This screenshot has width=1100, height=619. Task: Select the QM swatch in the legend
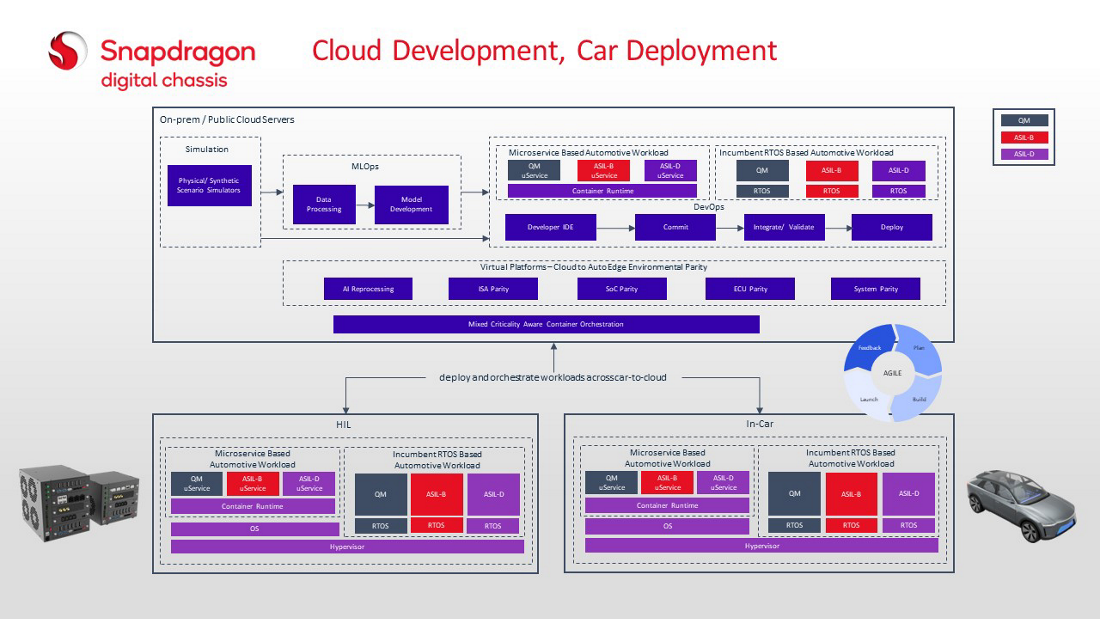point(1023,121)
